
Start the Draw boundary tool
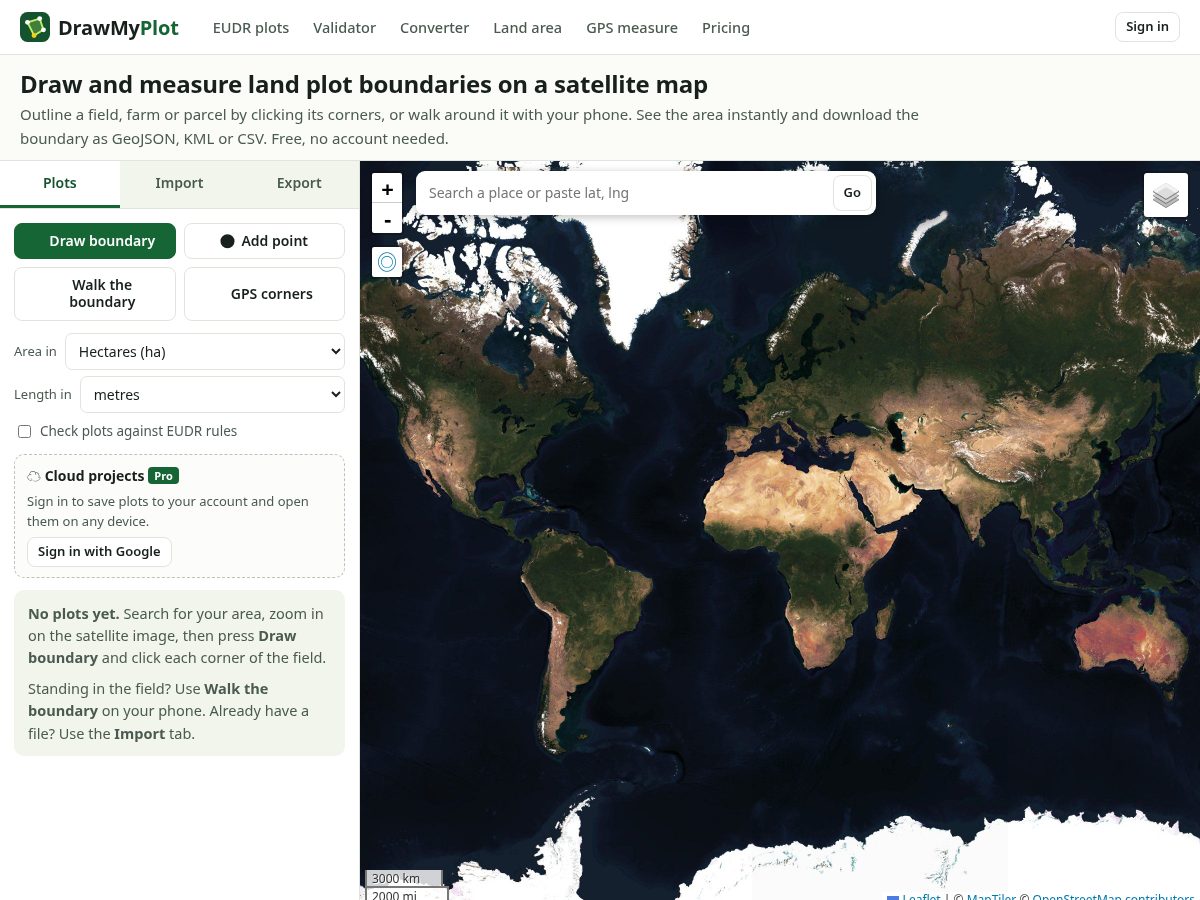pyautogui.click(x=95, y=241)
